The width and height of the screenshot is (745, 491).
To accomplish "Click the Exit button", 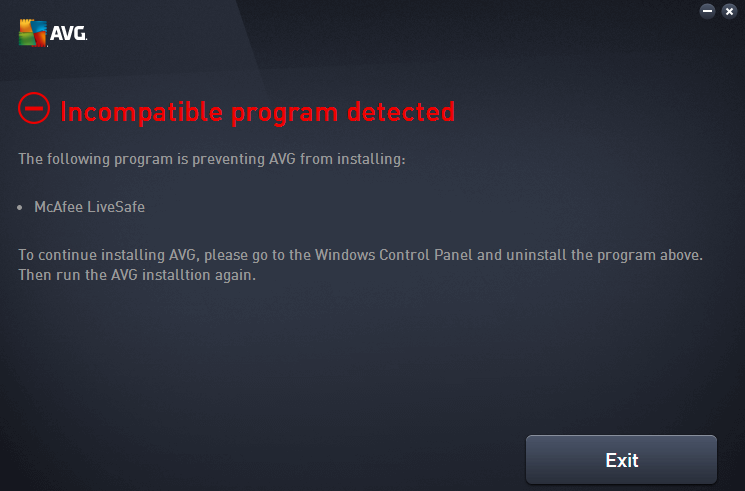I will (x=621, y=460).
